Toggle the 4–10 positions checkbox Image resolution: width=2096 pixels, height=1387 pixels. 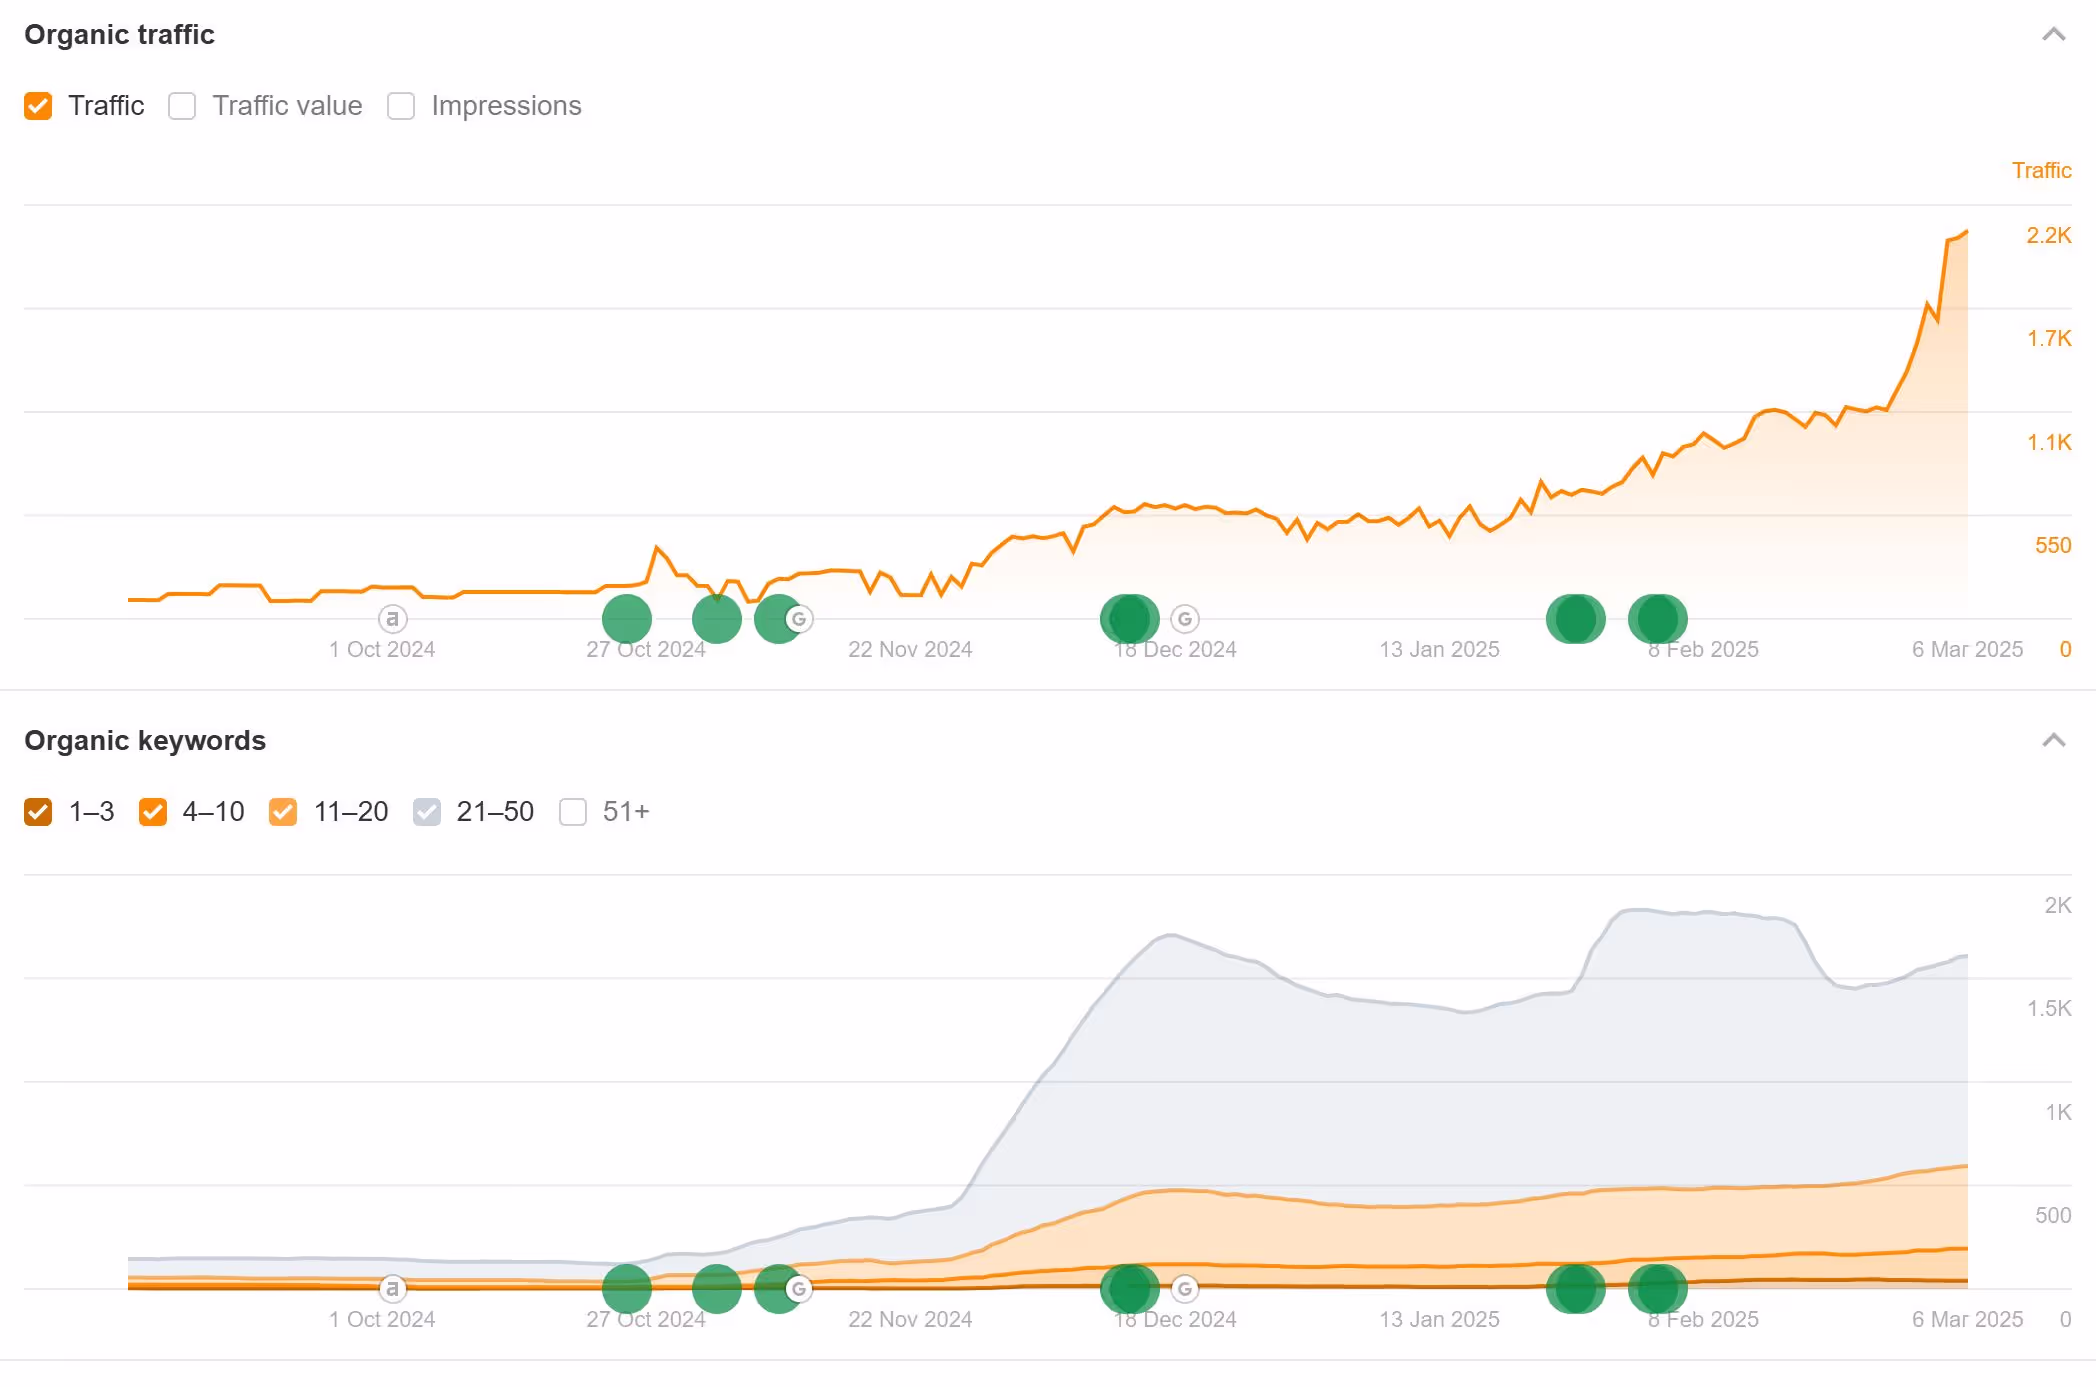tap(153, 812)
